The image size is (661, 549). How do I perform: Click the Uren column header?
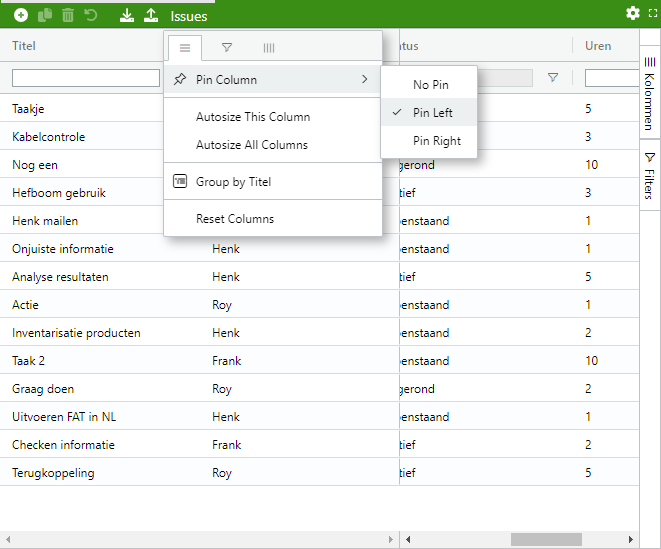pyautogui.click(x=598, y=46)
